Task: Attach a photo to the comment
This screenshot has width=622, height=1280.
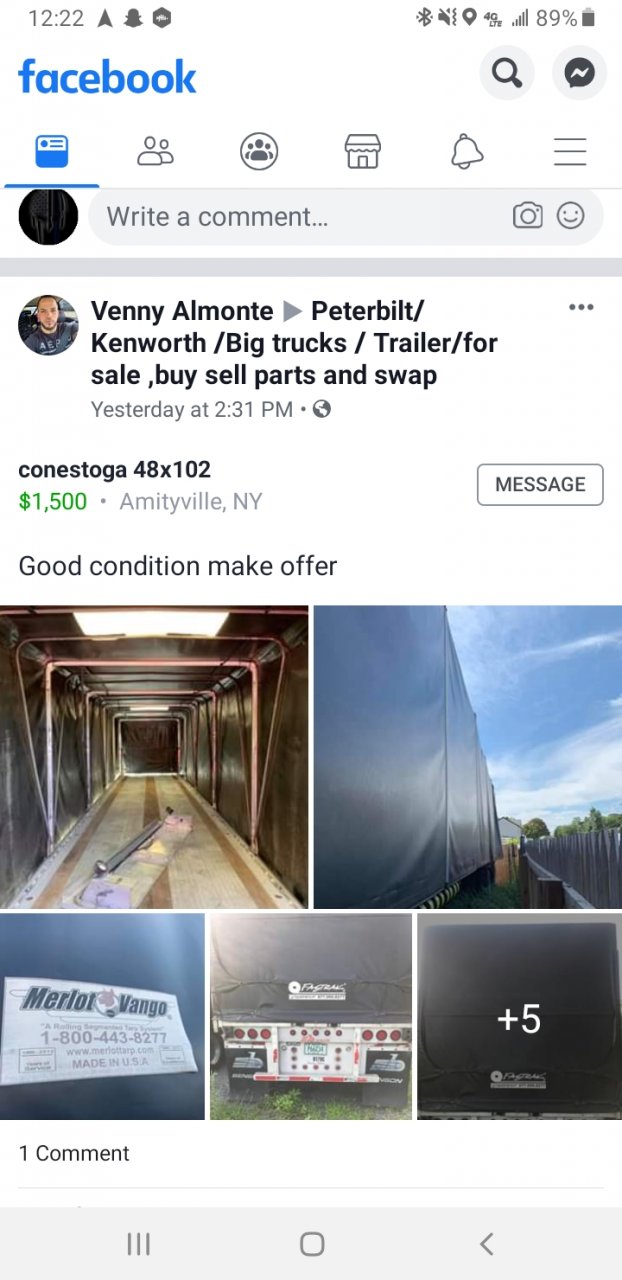Action: click(527, 216)
